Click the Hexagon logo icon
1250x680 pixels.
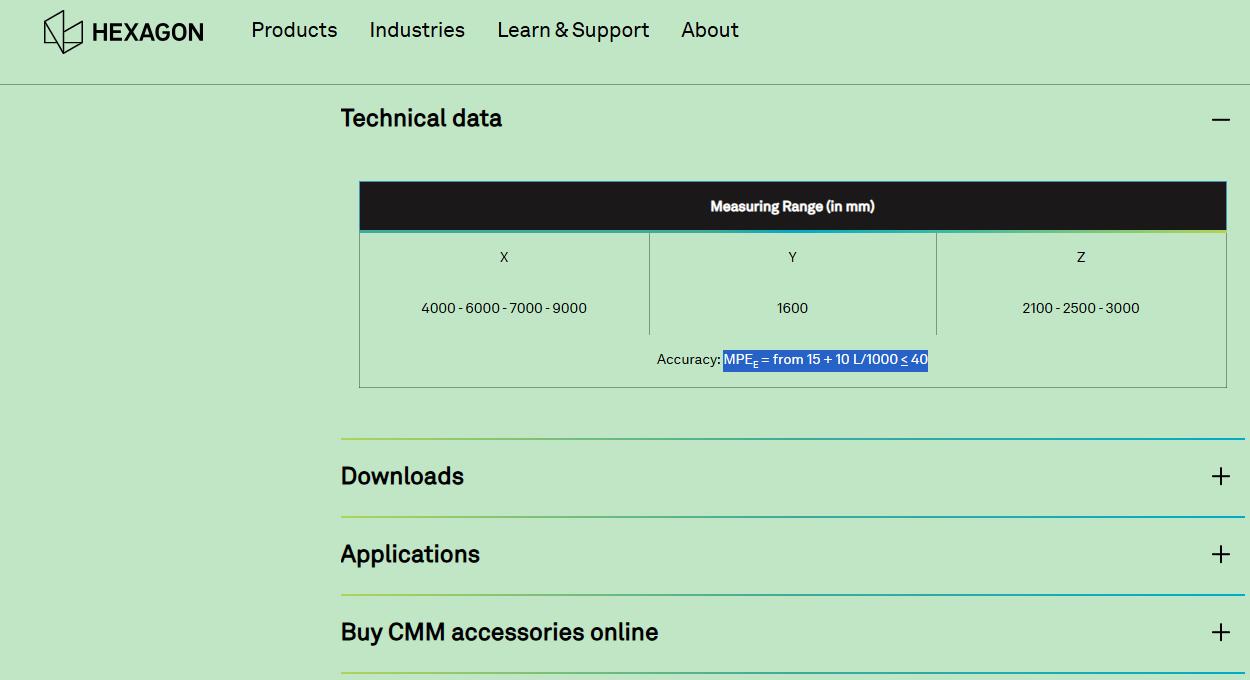[x=63, y=32]
